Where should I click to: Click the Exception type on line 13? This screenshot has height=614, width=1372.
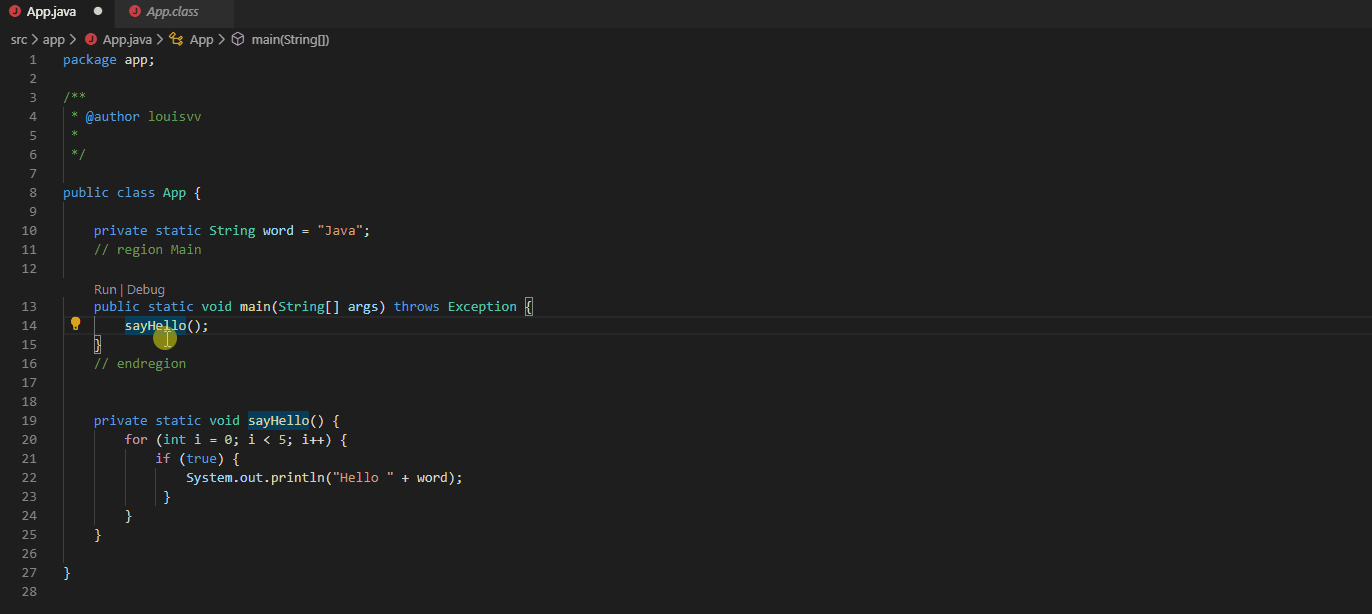point(482,307)
